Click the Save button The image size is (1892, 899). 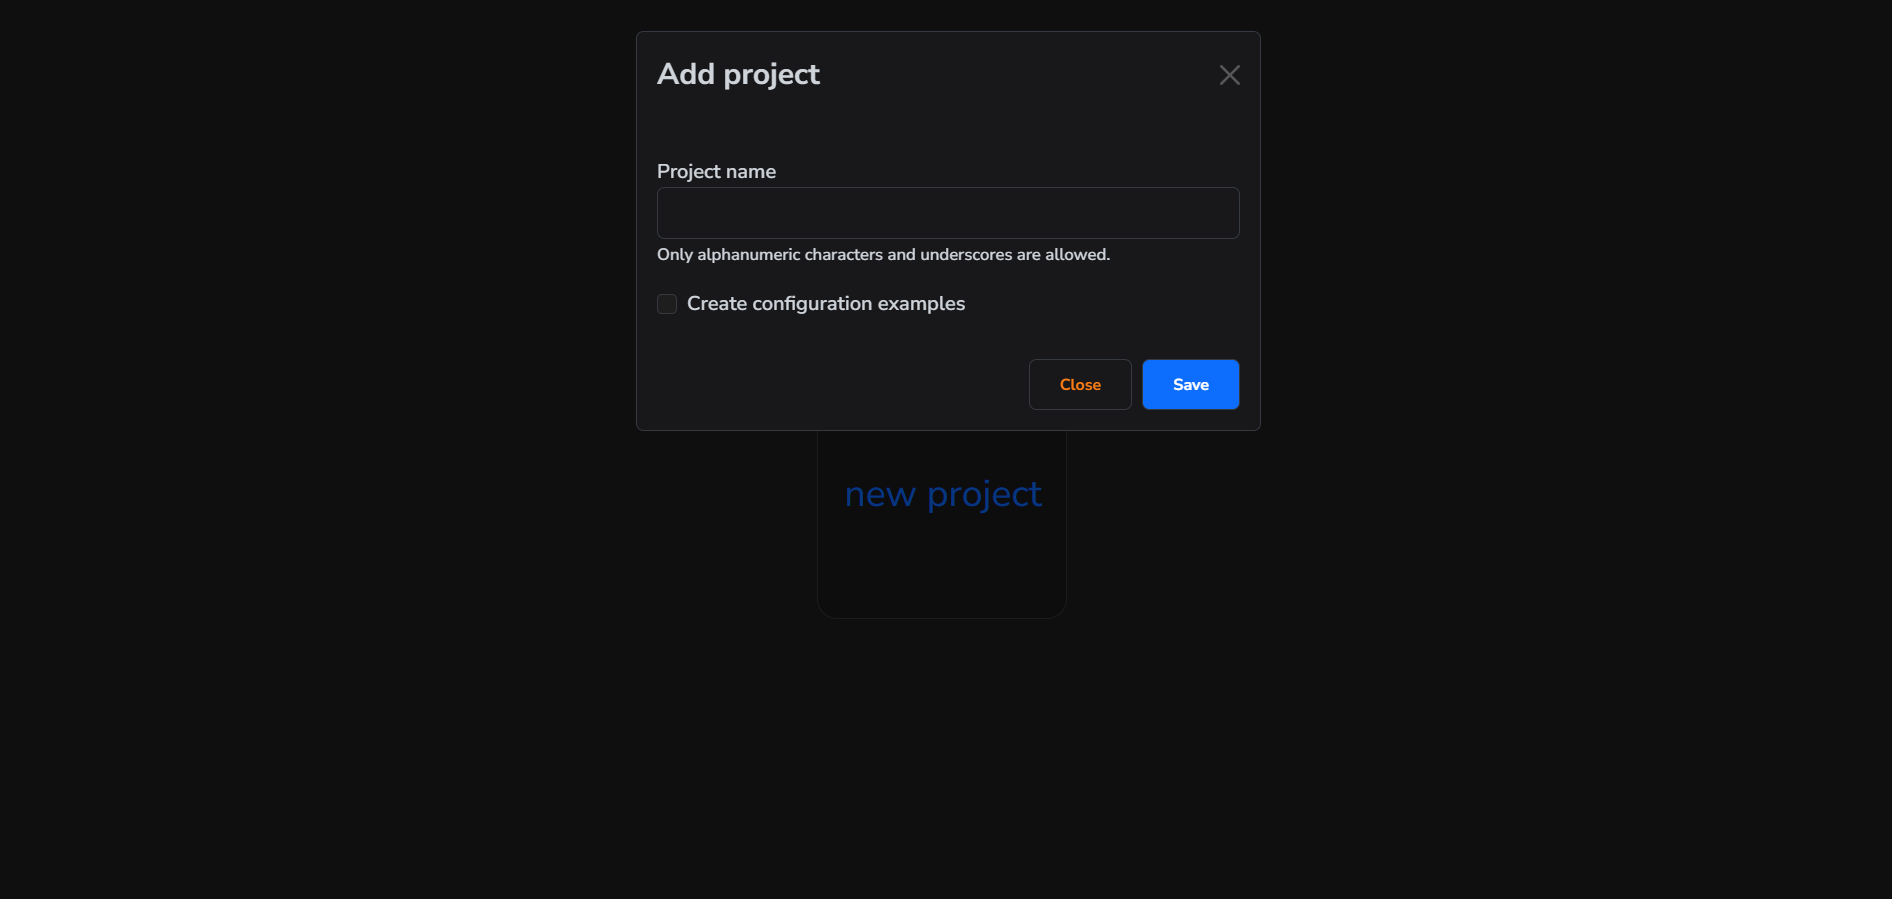click(x=1189, y=384)
